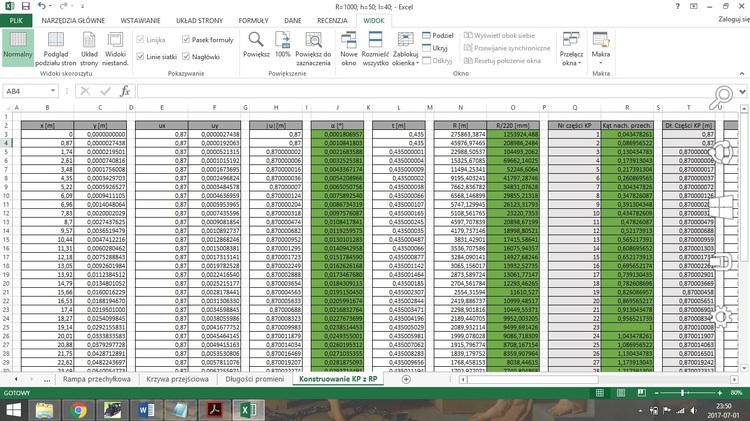Open the UKŁAD STRONY tab
750x421 pixels.
pyautogui.click(x=199, y=21)
